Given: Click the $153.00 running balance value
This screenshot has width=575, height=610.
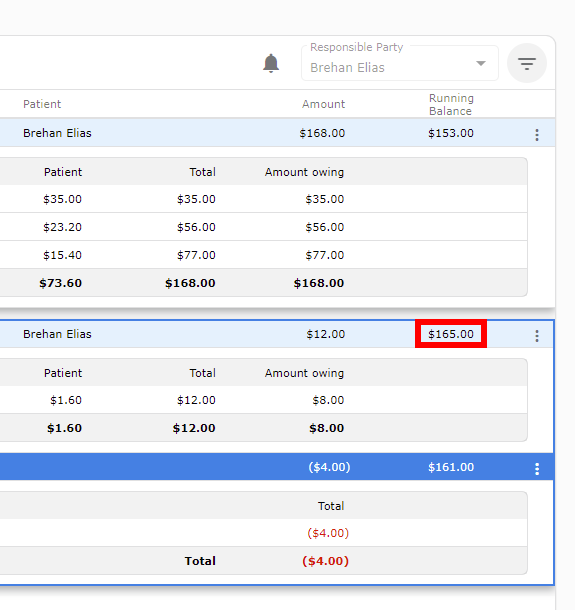Looking at the screenshot, I should click(x=451, y=133).
